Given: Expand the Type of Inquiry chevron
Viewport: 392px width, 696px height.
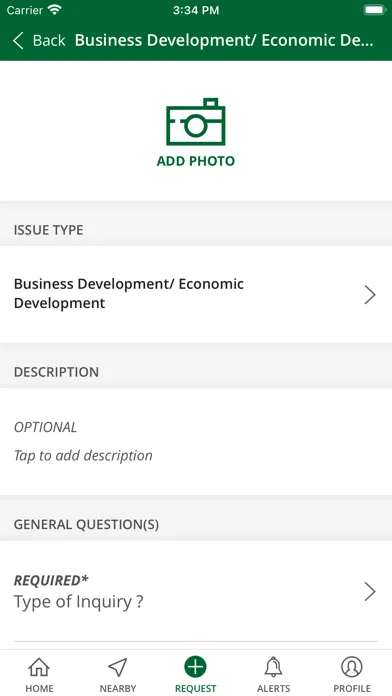Looking at the screenshot, I should pyautogui.click(x=370, y=592).
